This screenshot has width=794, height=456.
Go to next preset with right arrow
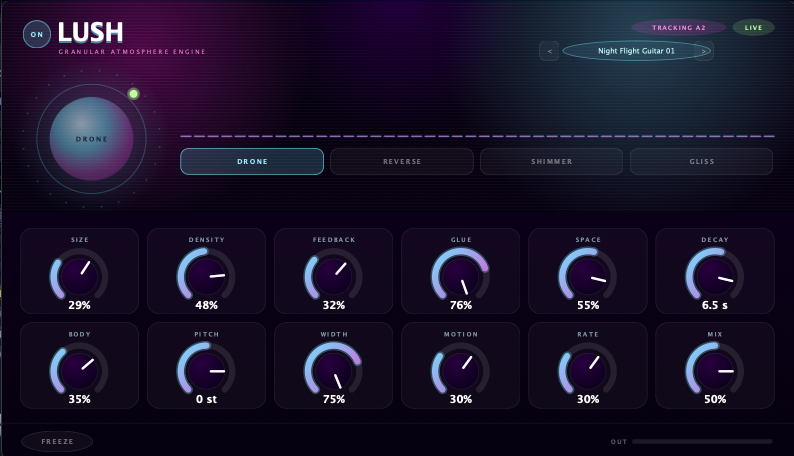pyautogui.click(x=704, y=51)
